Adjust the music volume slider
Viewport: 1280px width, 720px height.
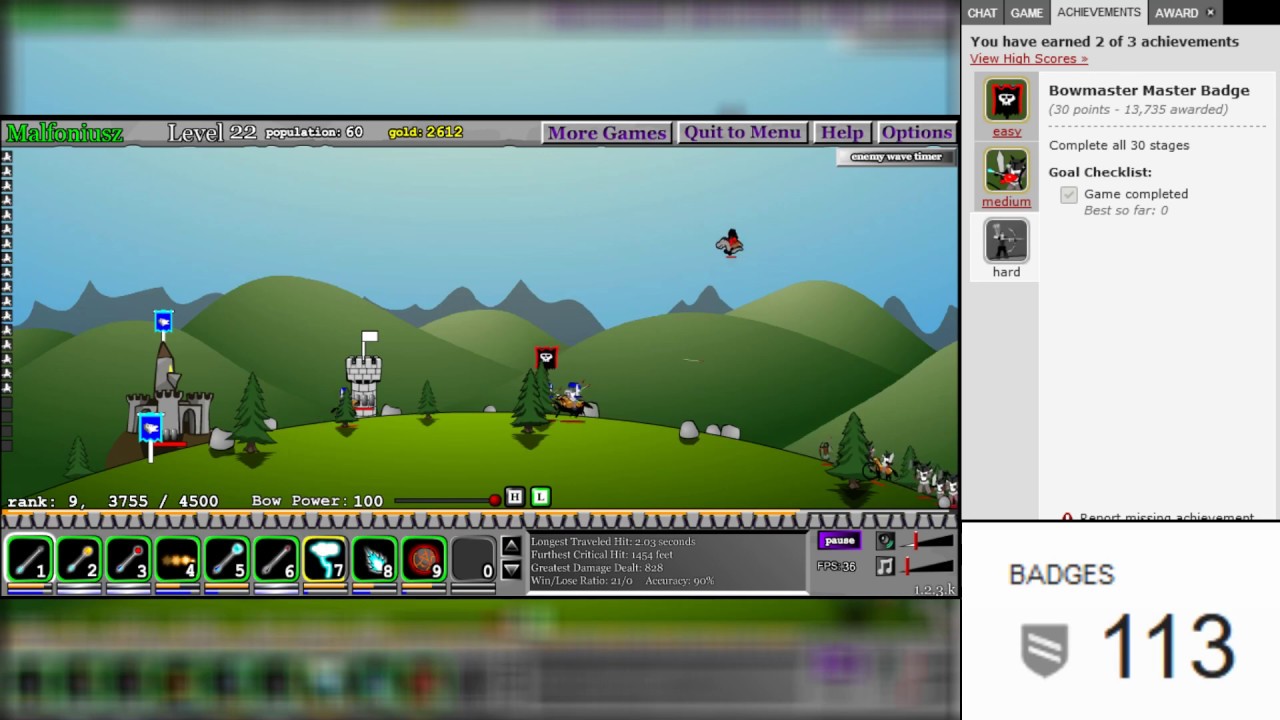pyautogui.click(x=927, y=566)
